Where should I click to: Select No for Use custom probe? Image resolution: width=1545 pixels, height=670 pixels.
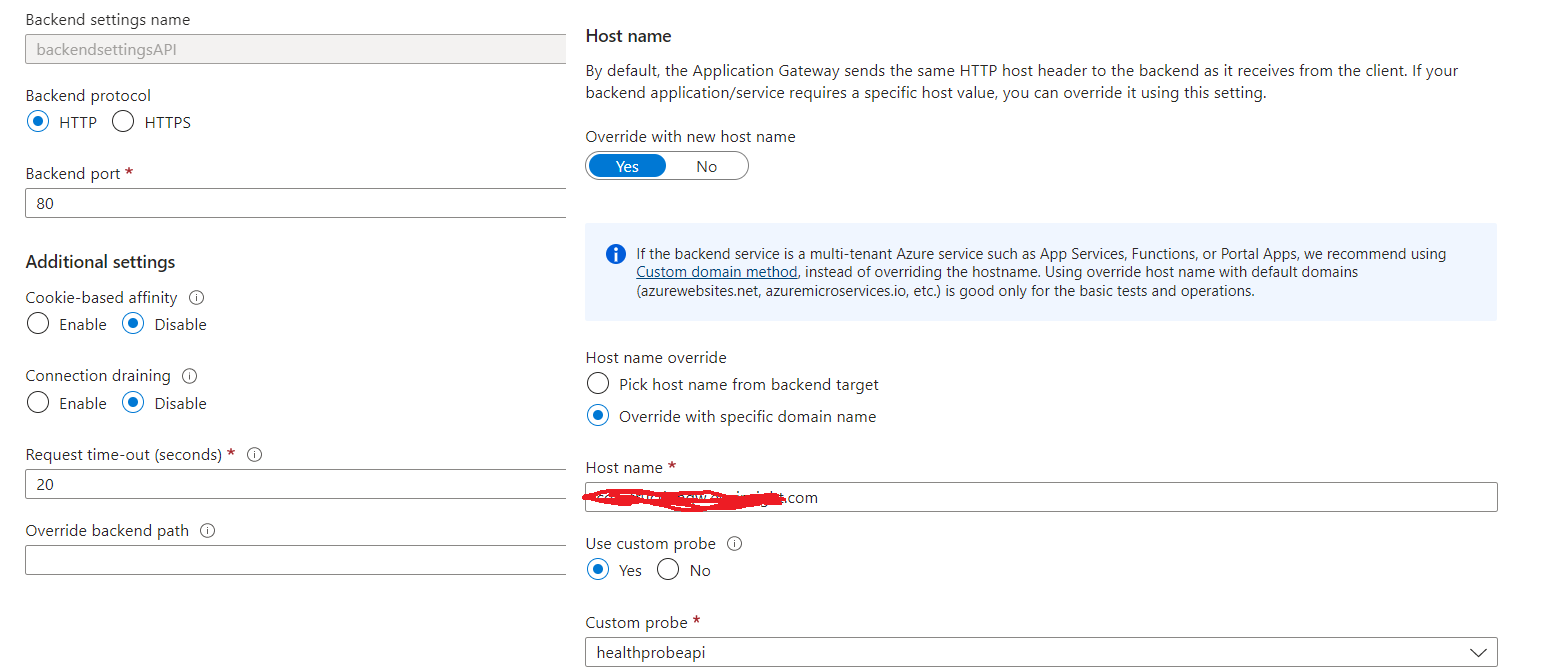668,570
